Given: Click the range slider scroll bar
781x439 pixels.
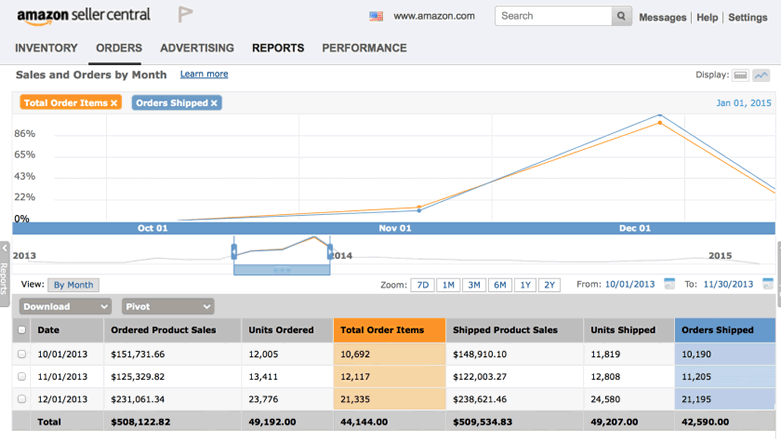Looking at the screenshot, I should coord(282,270).
